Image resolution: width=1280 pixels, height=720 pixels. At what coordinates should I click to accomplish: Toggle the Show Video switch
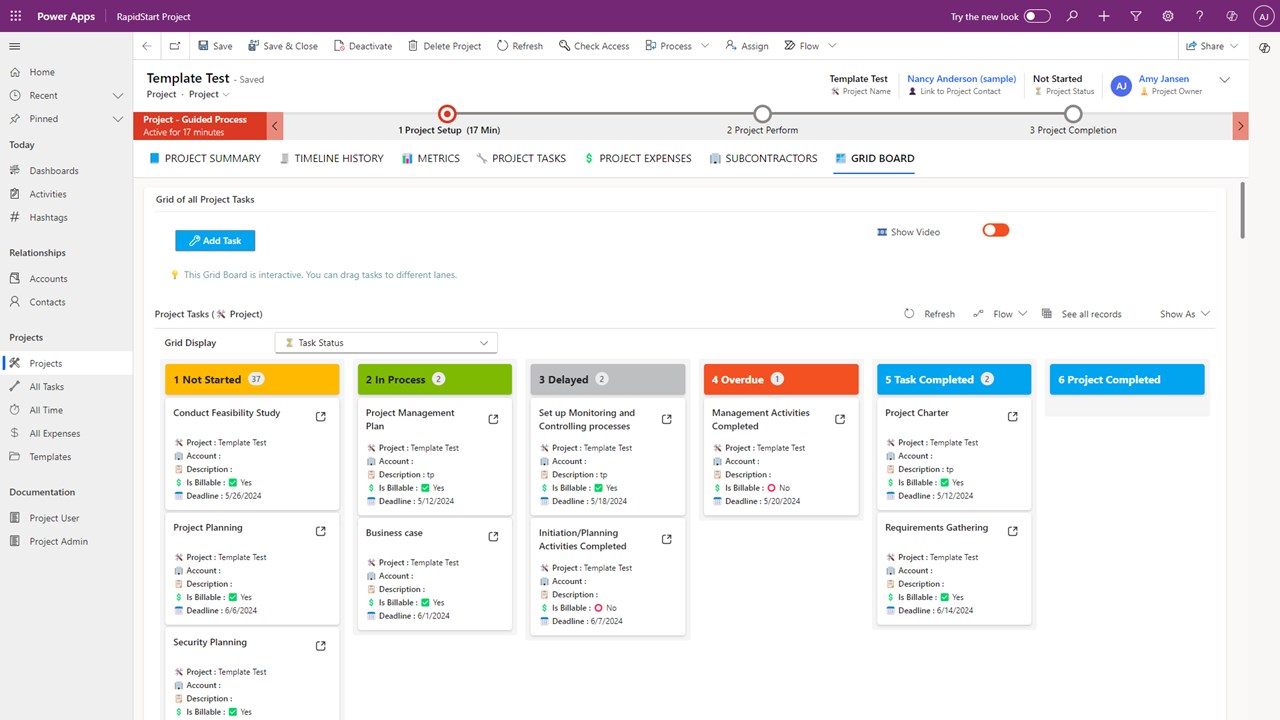(995, 230)
